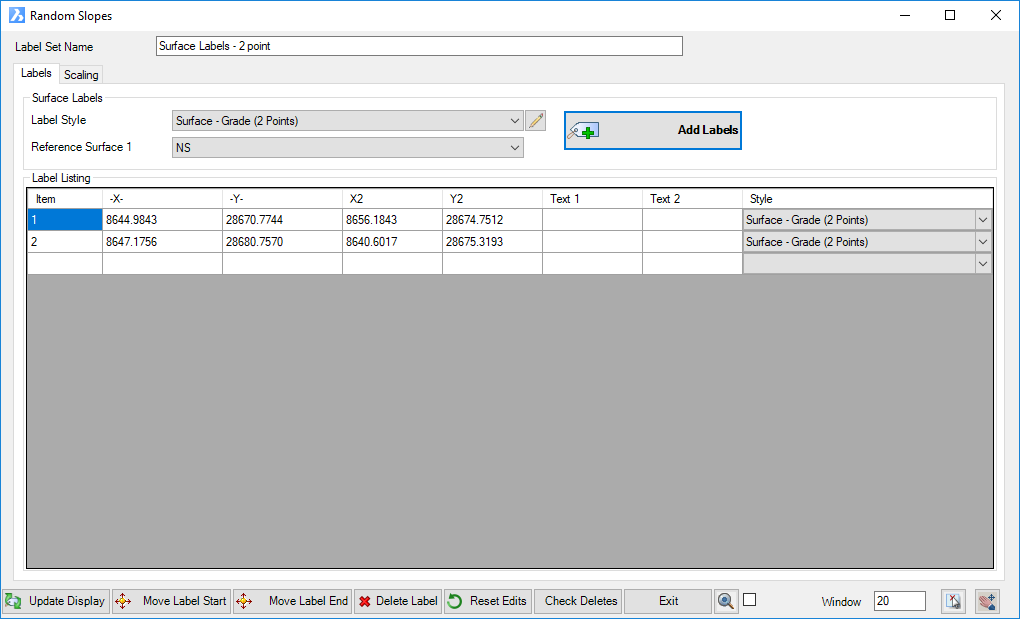This screenshot has height=619, width=1020.
Task: Click Reset Edits button
Action: click(487, 601)
